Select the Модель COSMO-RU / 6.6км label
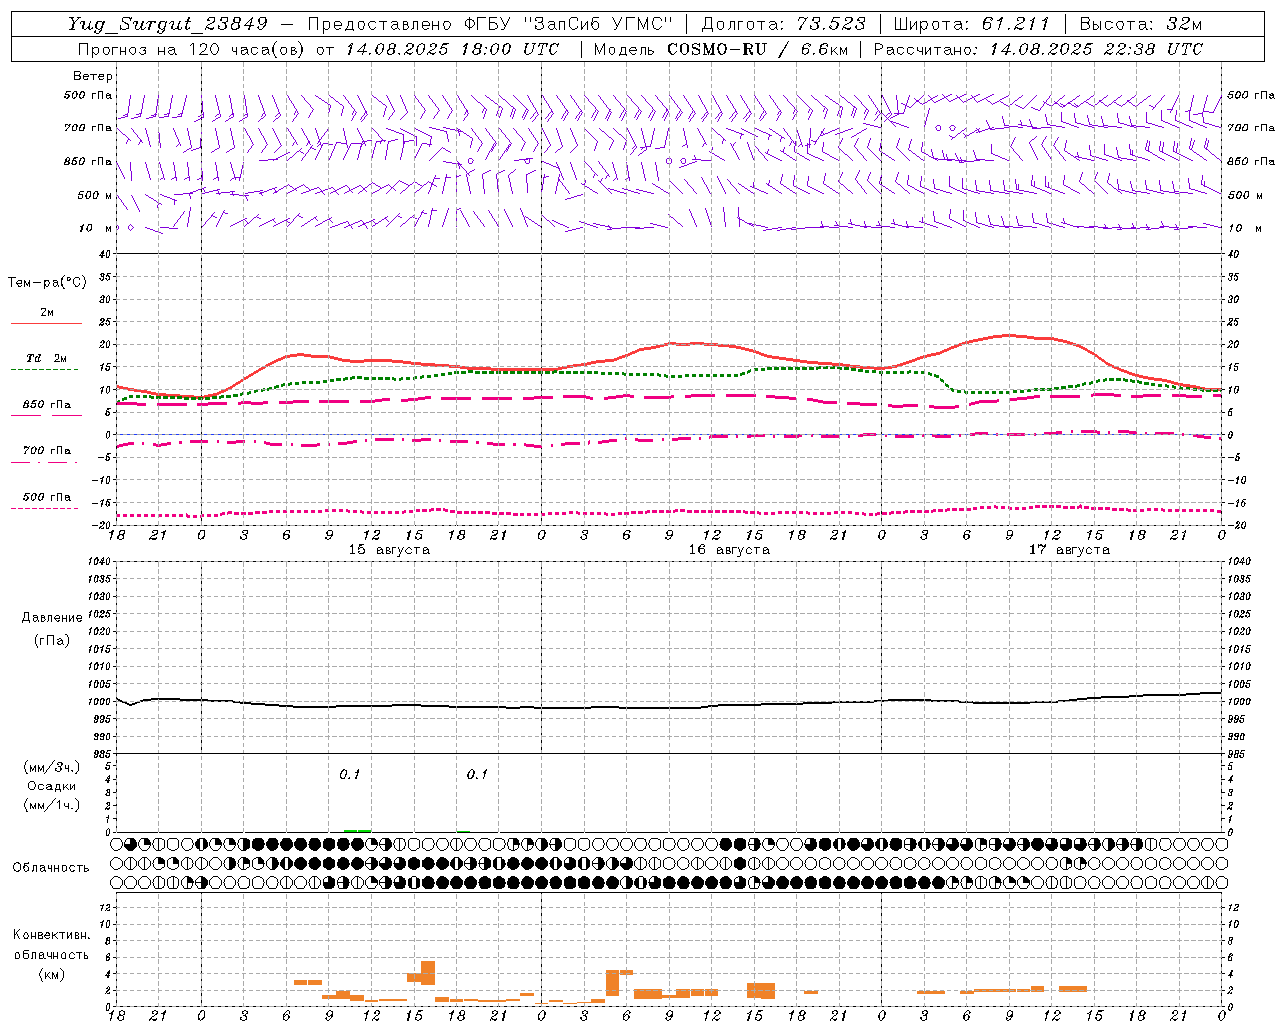This screenshot has height=1024, width=1280. [721, 49]
